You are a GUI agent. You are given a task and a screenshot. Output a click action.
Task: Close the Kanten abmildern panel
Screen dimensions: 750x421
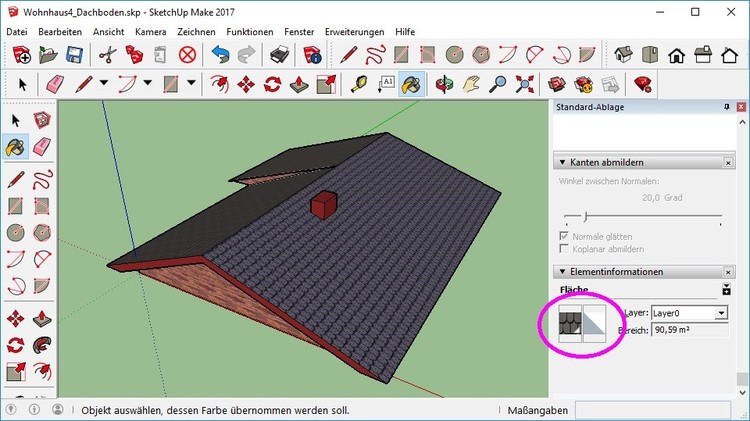click(728, 163)
